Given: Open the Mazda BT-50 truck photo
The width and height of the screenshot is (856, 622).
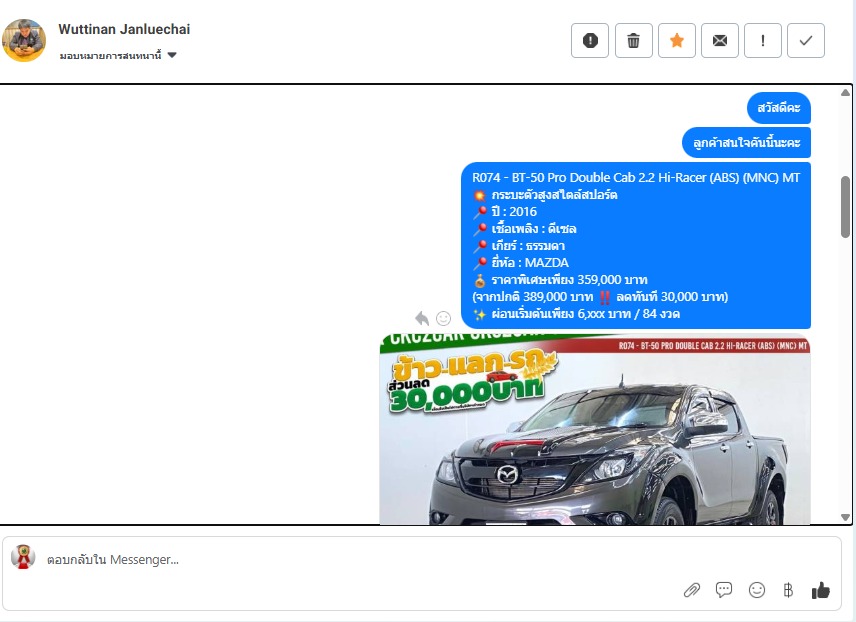Looking at the screenshot, I should point(595,429).
